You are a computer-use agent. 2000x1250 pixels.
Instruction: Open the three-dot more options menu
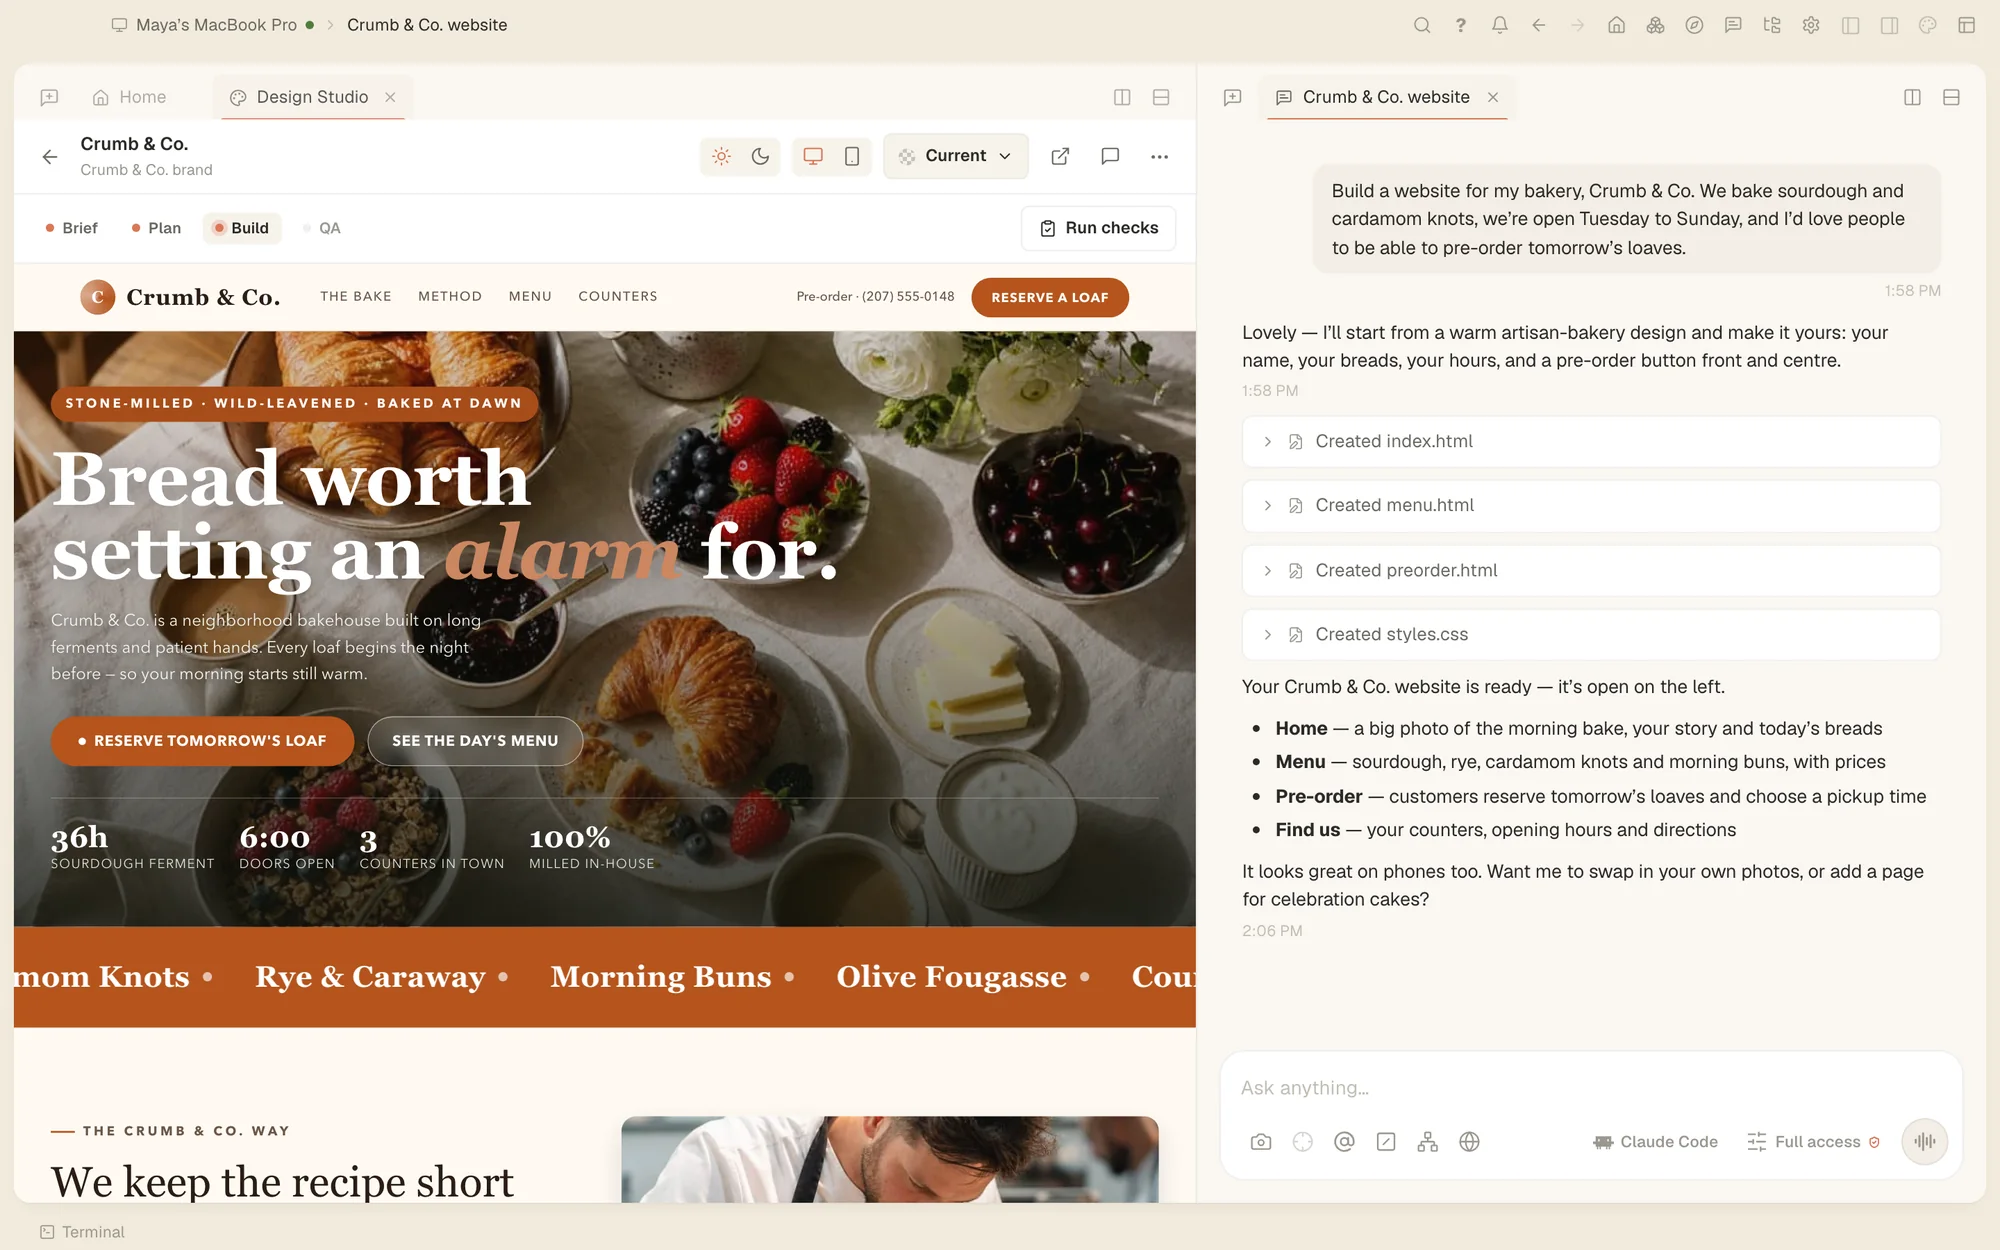[1159, 156]
